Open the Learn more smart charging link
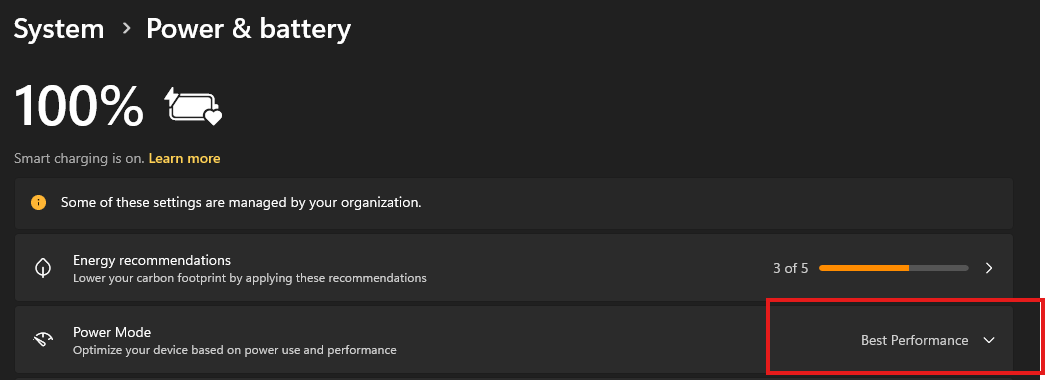Image resolution: width=1045 pixels, height=380 pixels. tap(185, 159)
